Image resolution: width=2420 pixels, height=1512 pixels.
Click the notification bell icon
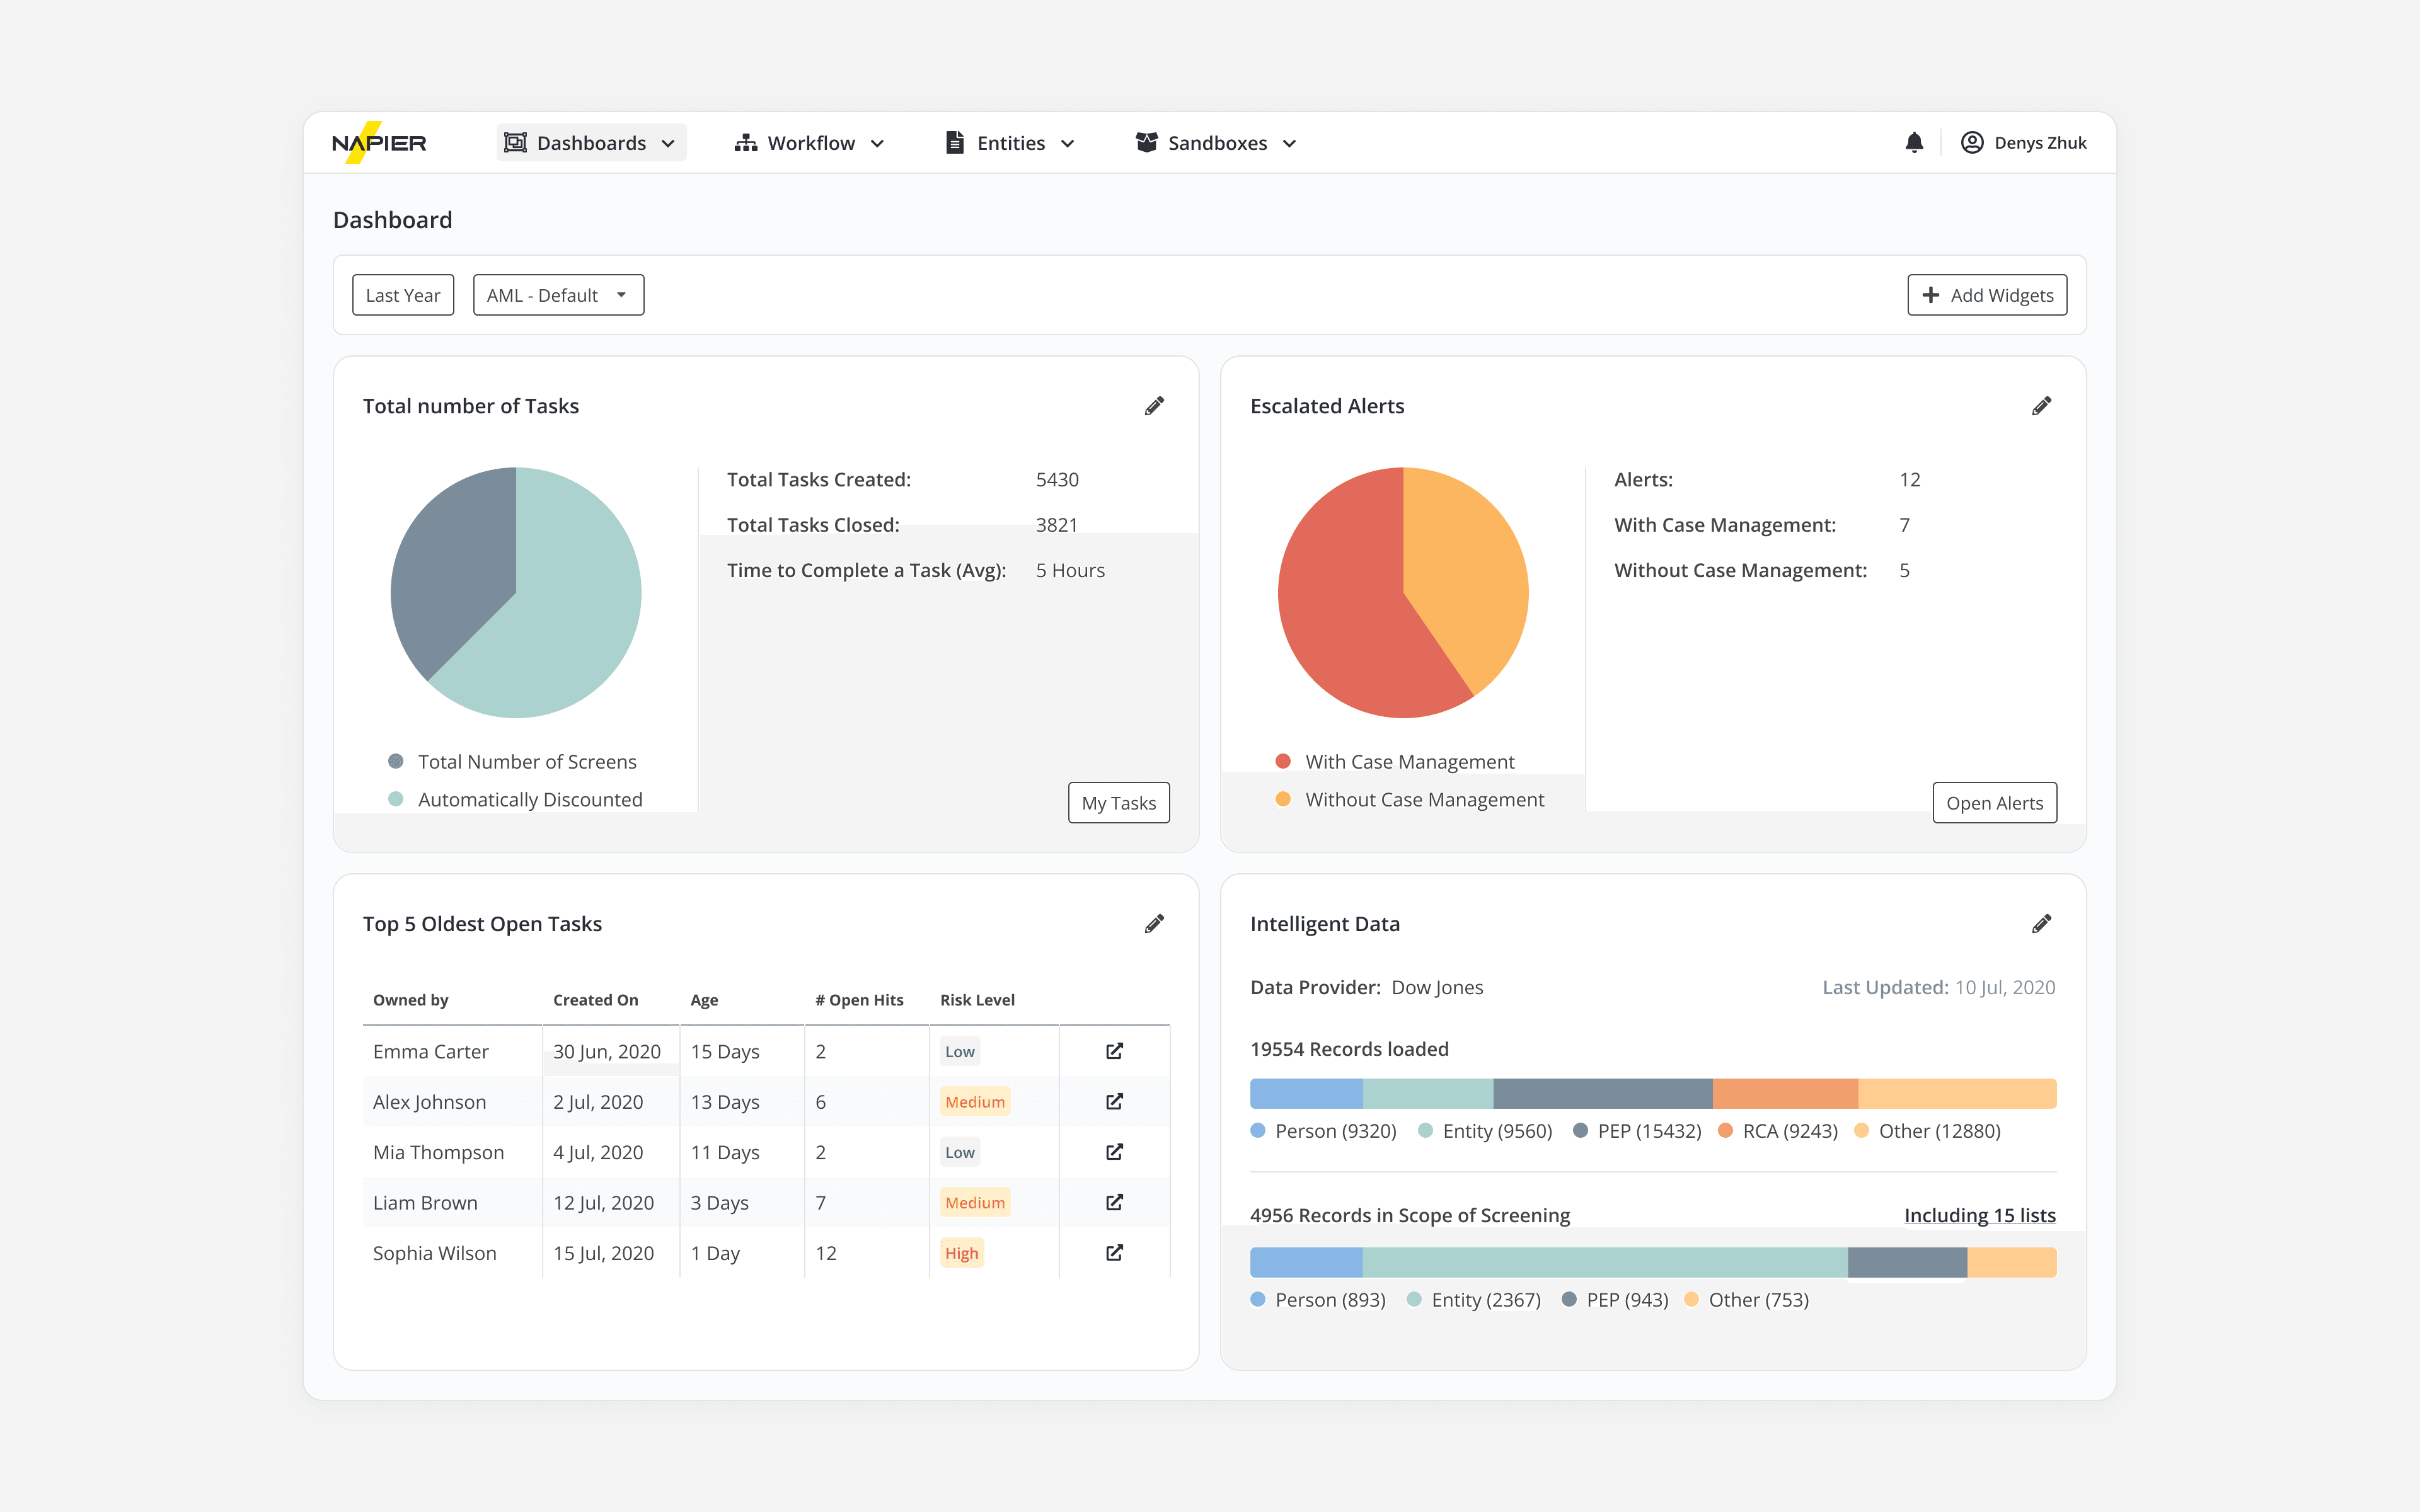point(1913,143)
